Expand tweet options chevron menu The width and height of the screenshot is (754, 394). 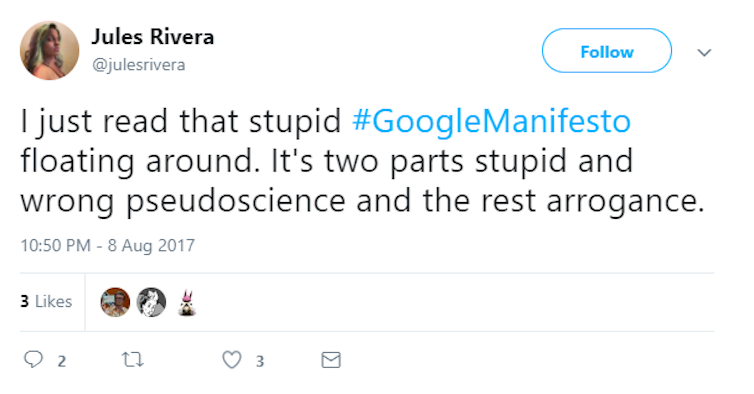(x=704, y=52)
